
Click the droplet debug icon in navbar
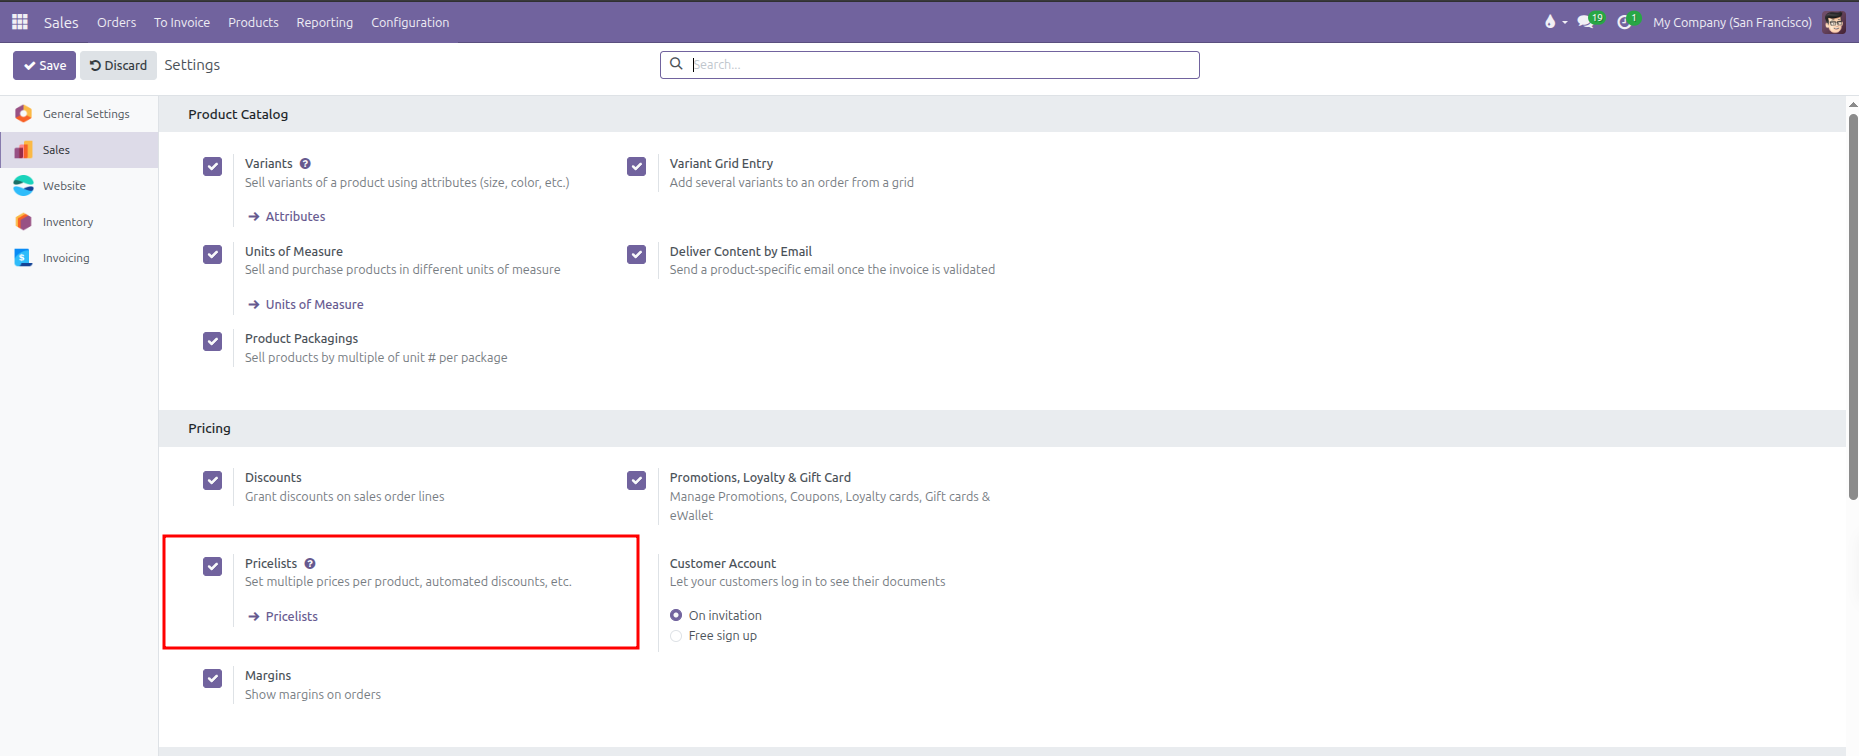(x=1550, y=22)
